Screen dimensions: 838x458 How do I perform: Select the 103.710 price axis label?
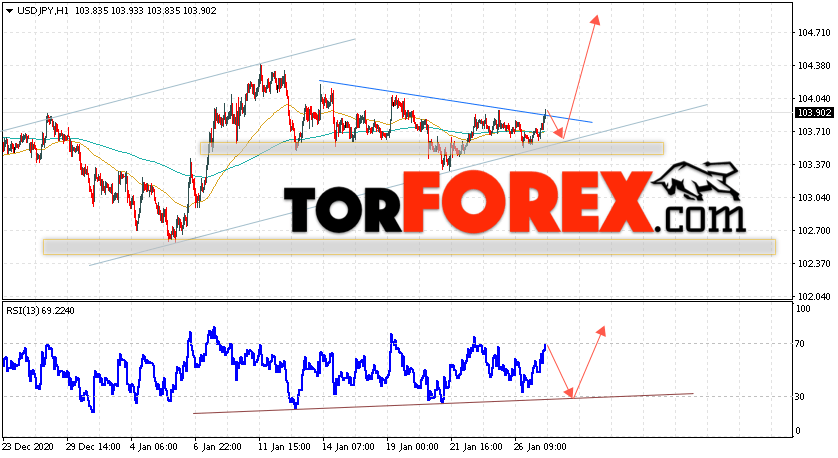click(814, 132)
